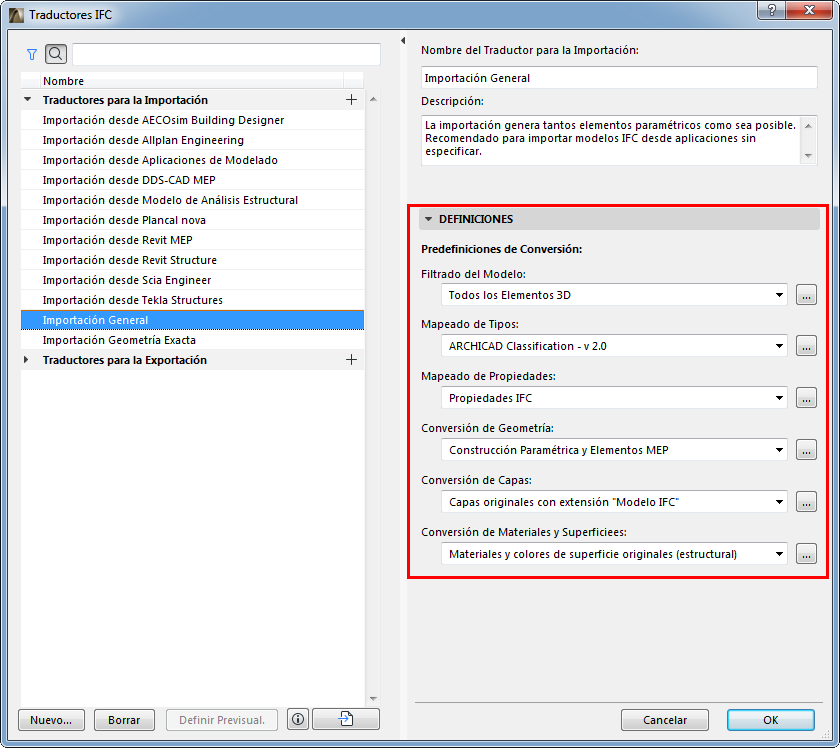The height and width of the screenshot is (748, 840).
Task: Select Importación desde Tekla Structures
Action: click(x=192, y=300)
